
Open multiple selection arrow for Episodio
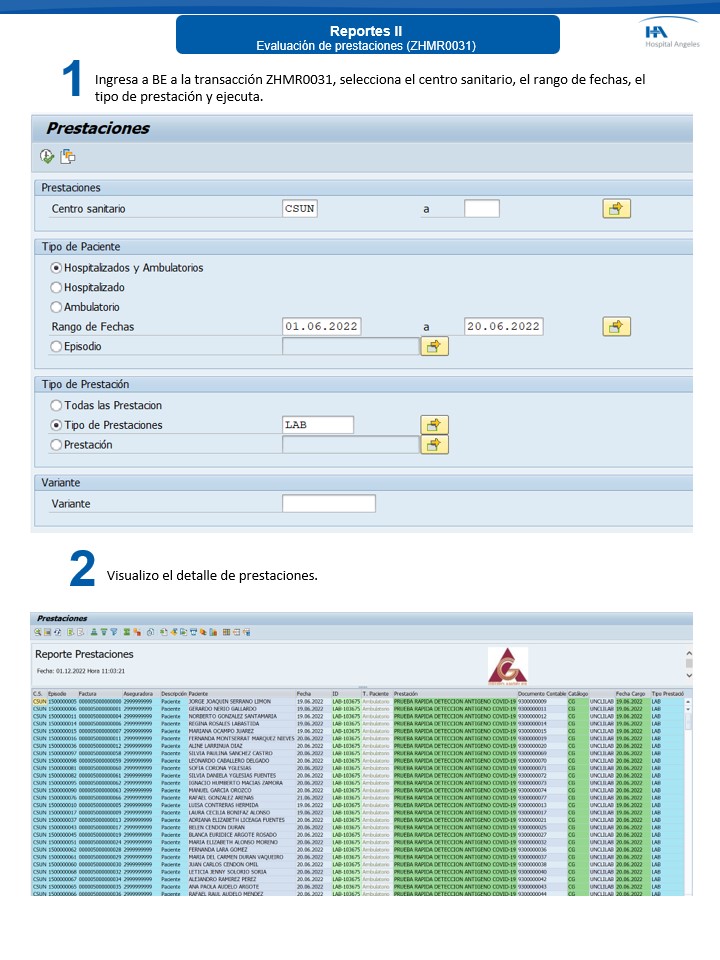(434, 346)
